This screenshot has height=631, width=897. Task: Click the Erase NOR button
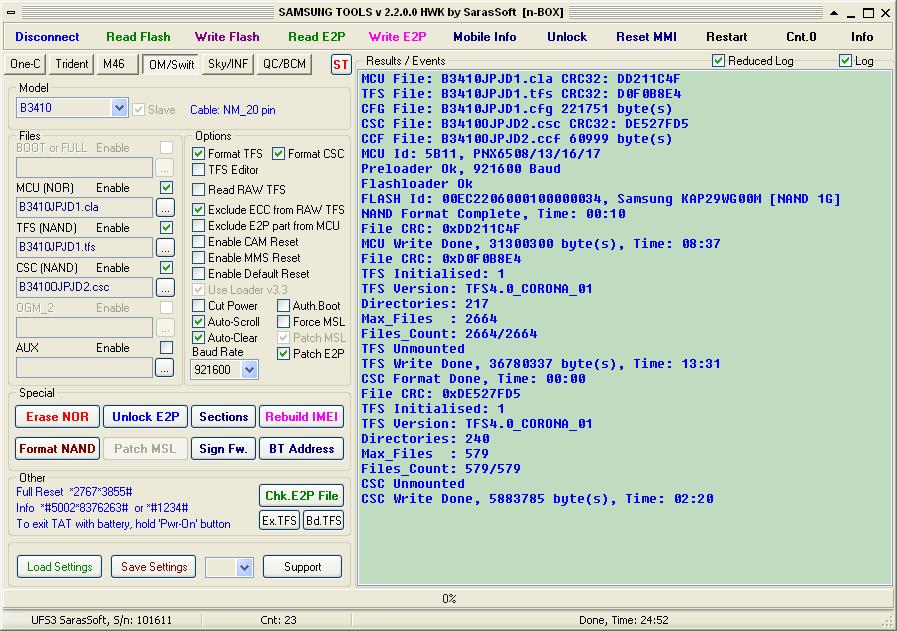point(57,417)
